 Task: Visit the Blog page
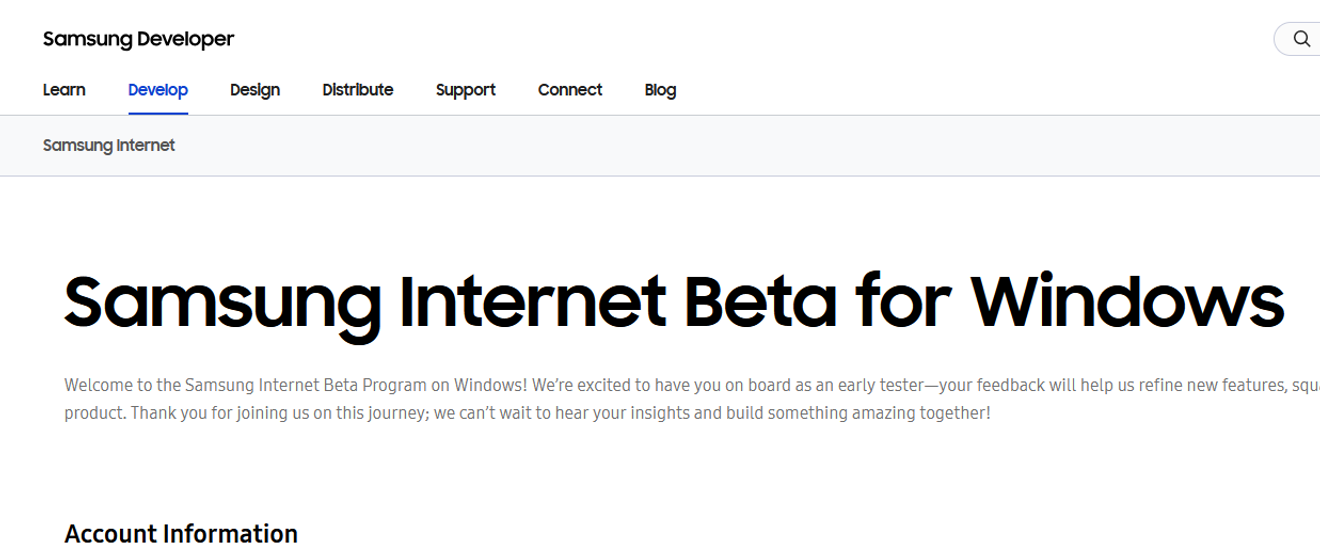tap(660, 90)
